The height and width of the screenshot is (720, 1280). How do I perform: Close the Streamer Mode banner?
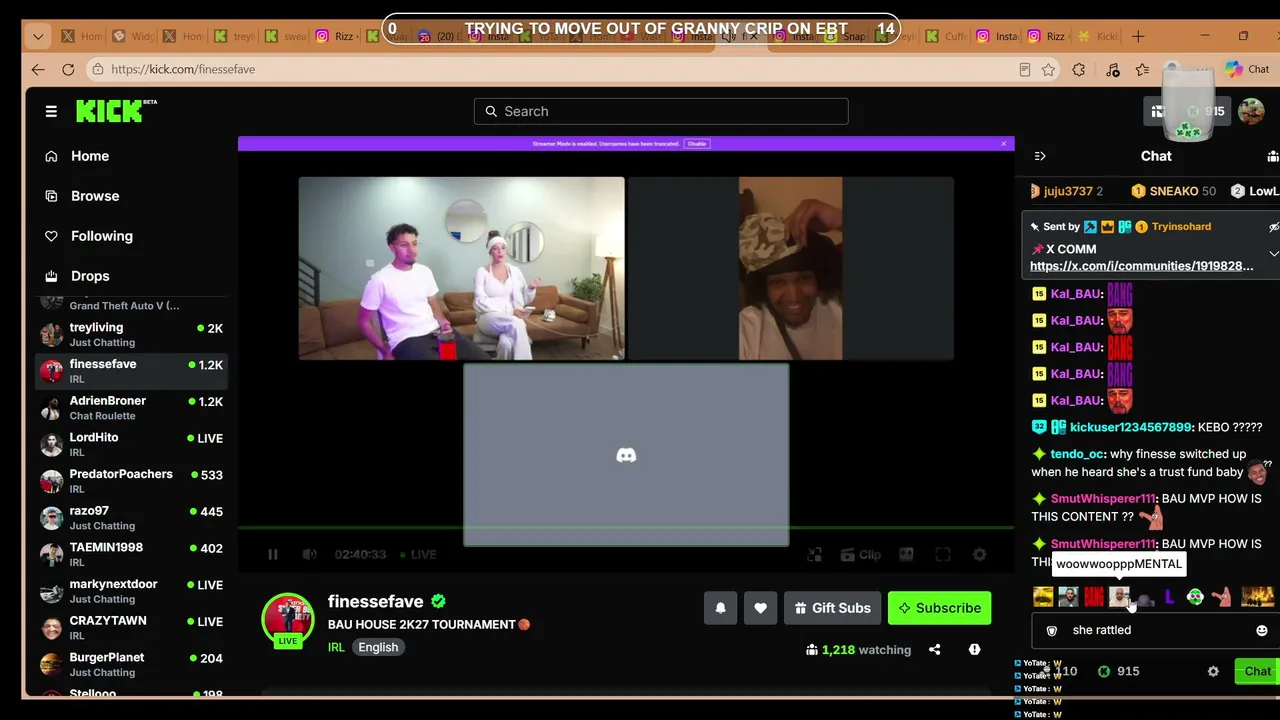coord(1004,144)
